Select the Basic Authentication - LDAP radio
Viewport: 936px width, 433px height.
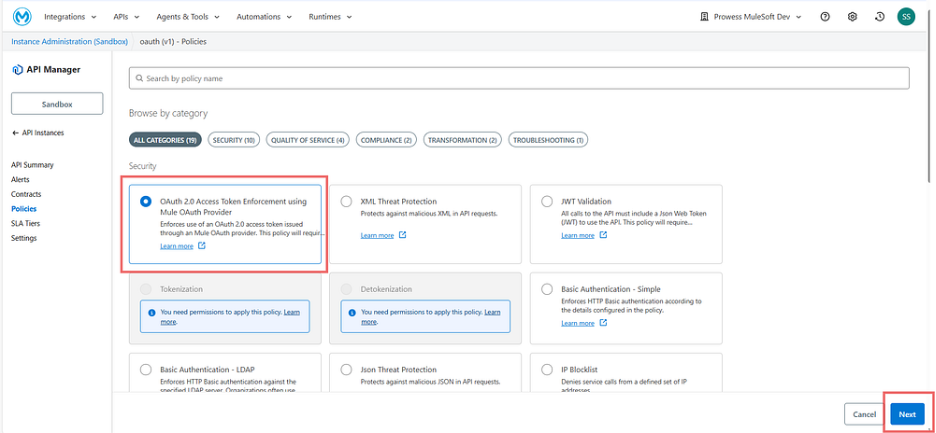146,370
